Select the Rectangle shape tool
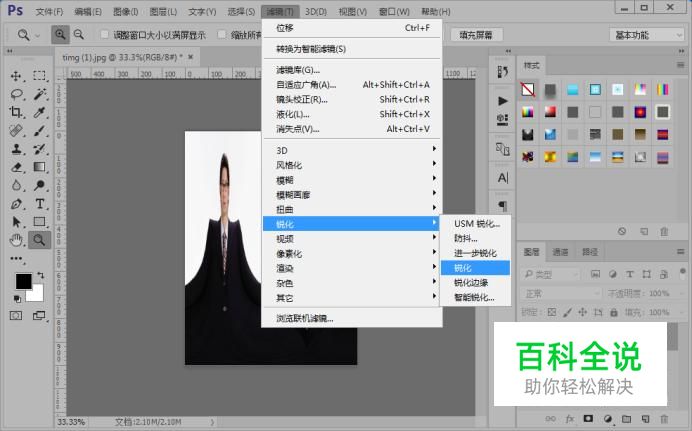 point(40,222)
